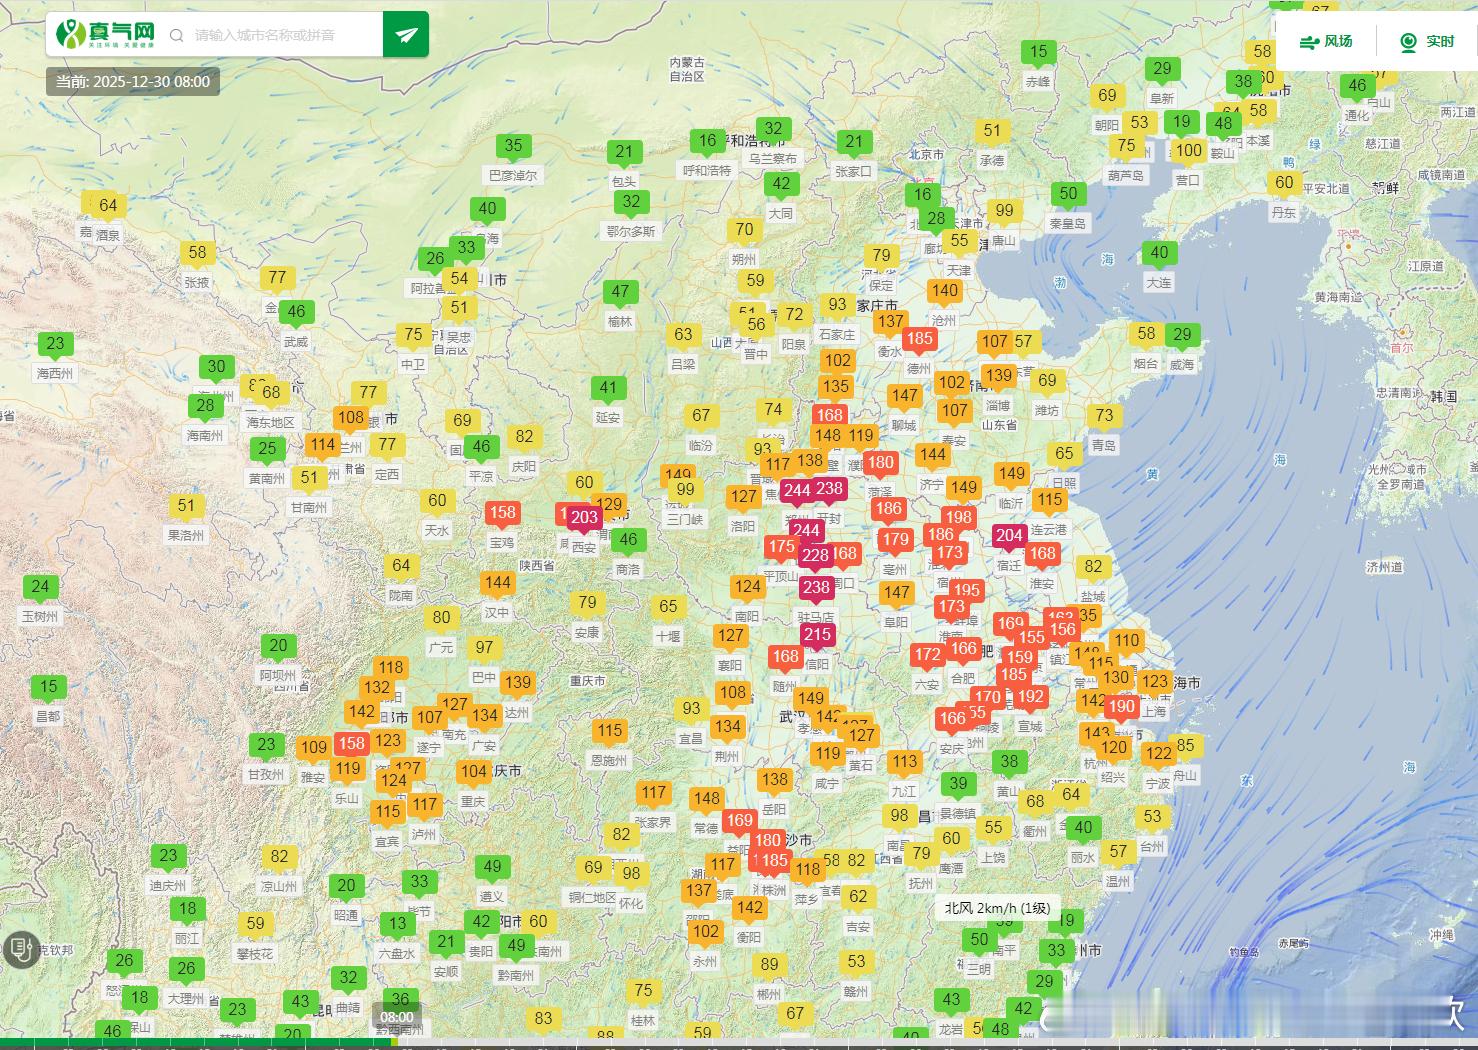The width and height of the screenshot is (1478, 1050).
Task: Click the 08:00 timeline marker
Action: pyautogui.click(x=397, y=1018)
